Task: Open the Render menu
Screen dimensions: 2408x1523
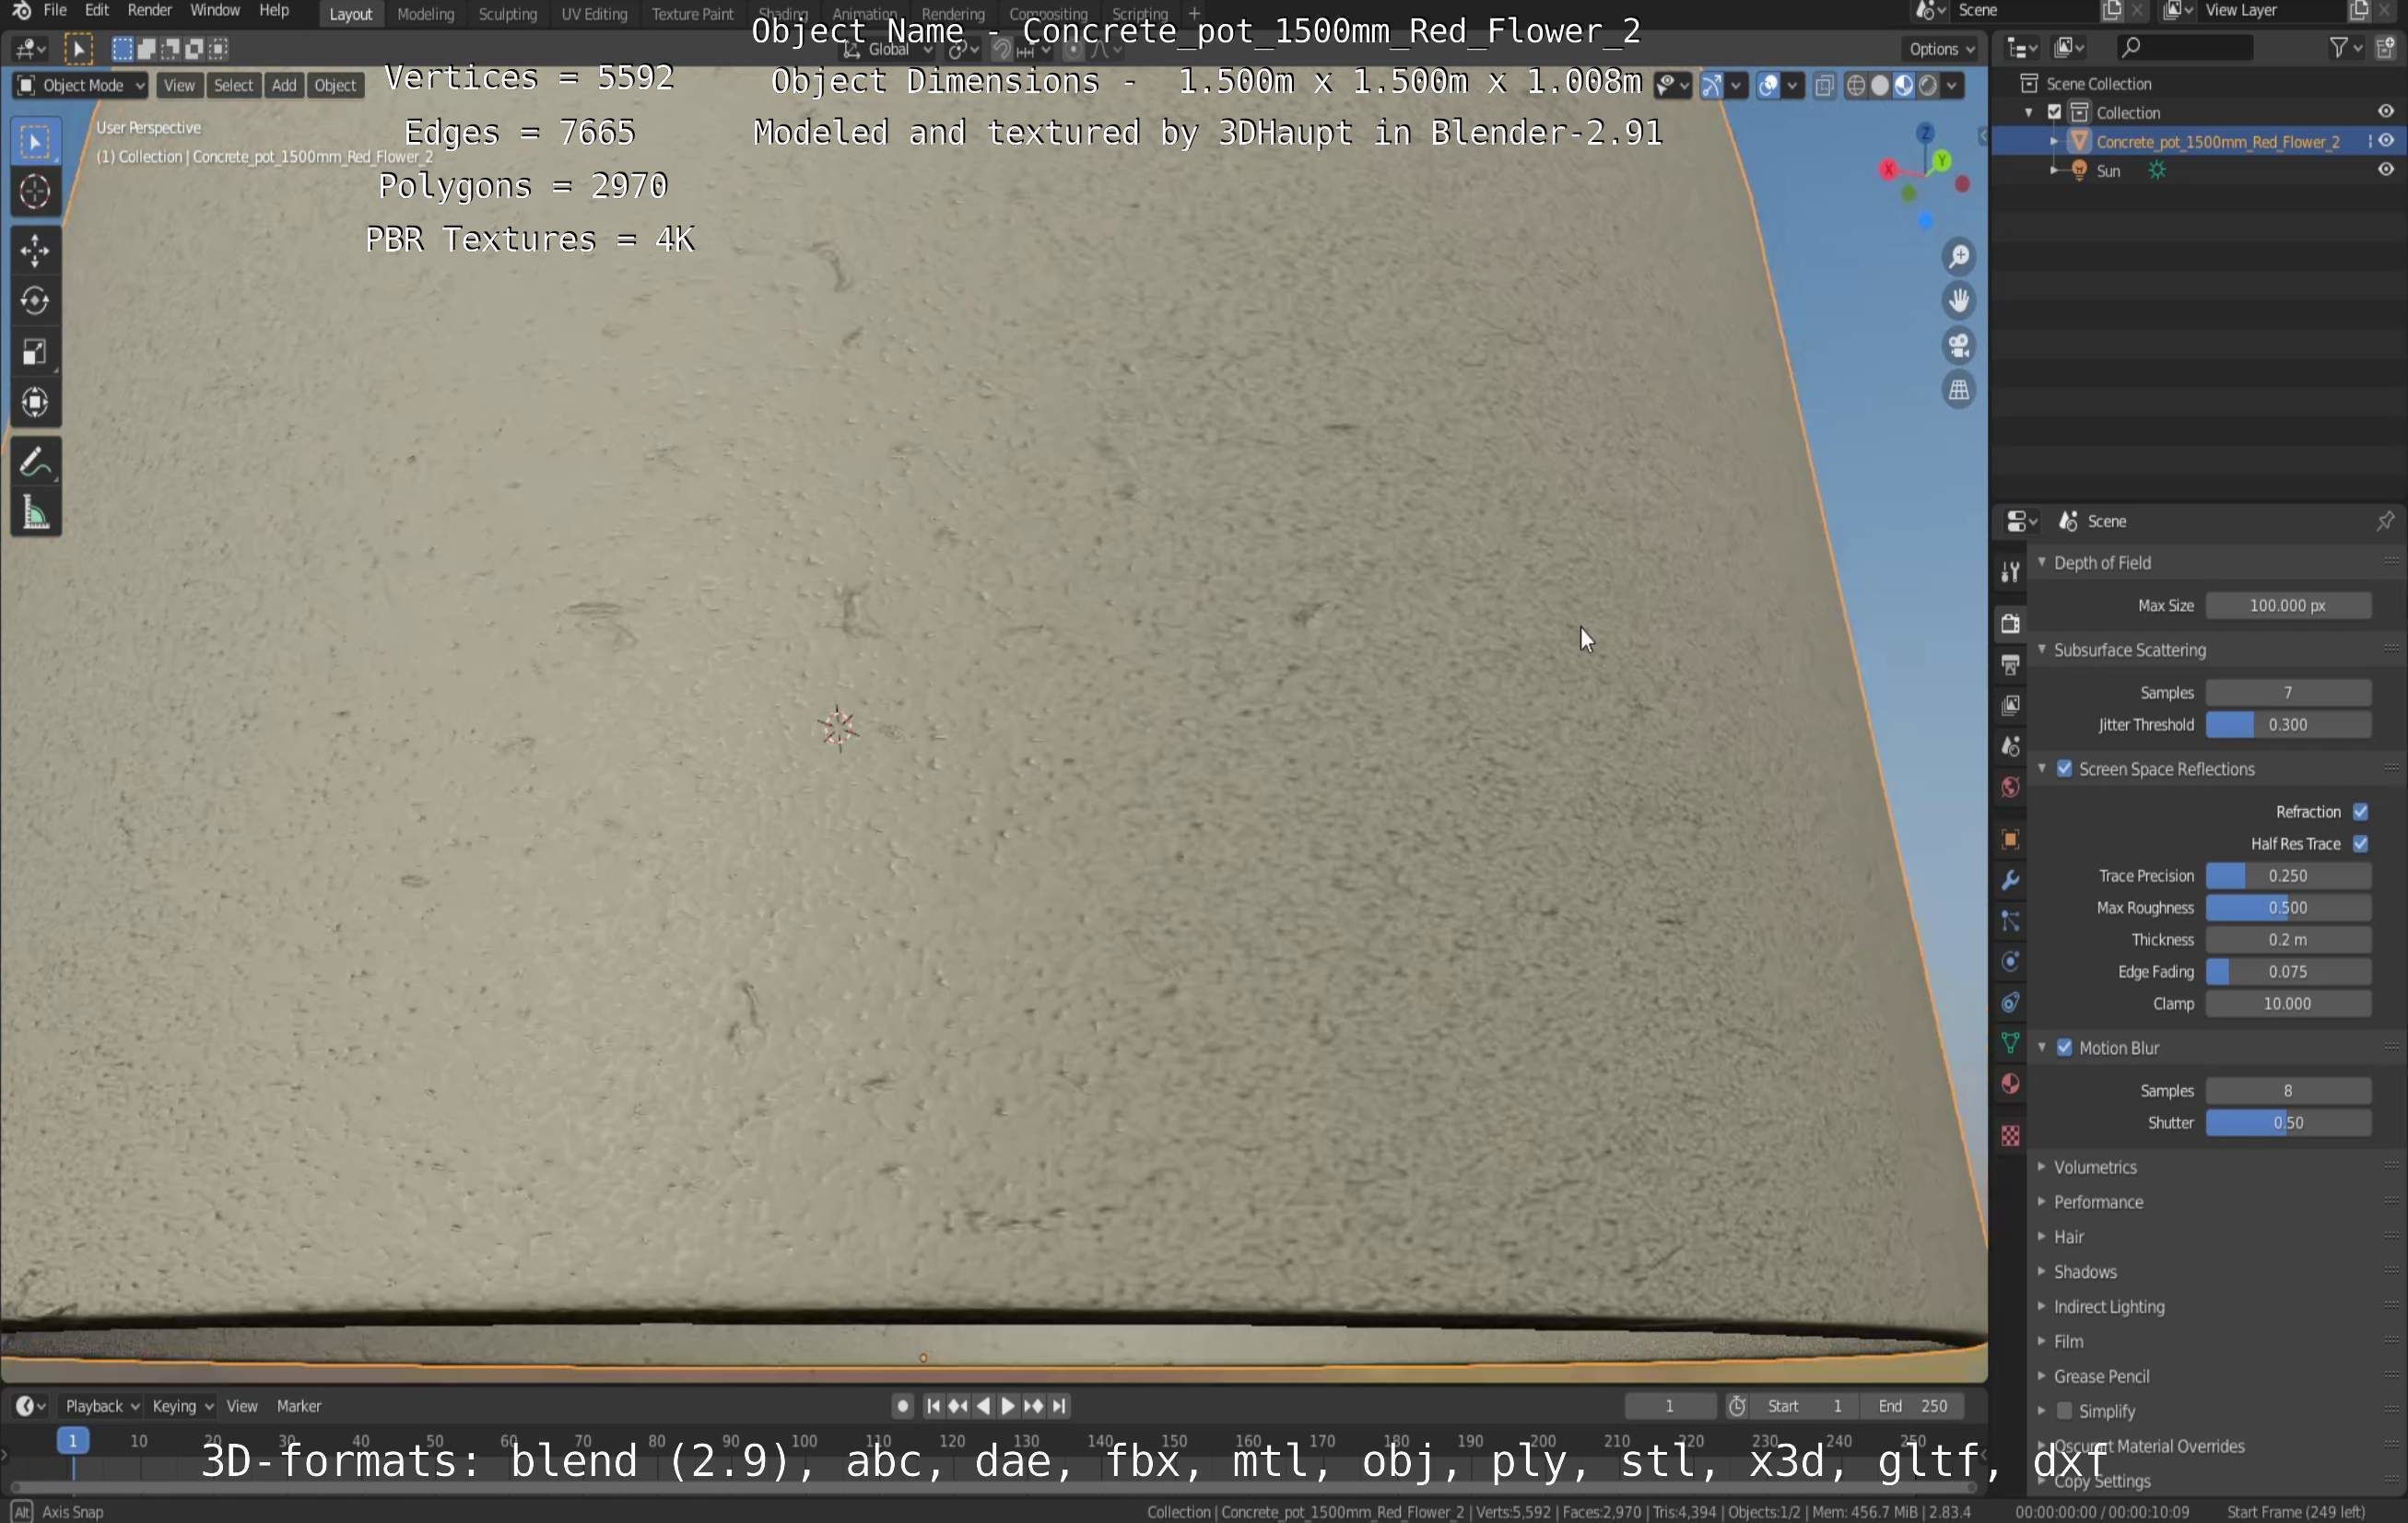Action: click(150, 11)
